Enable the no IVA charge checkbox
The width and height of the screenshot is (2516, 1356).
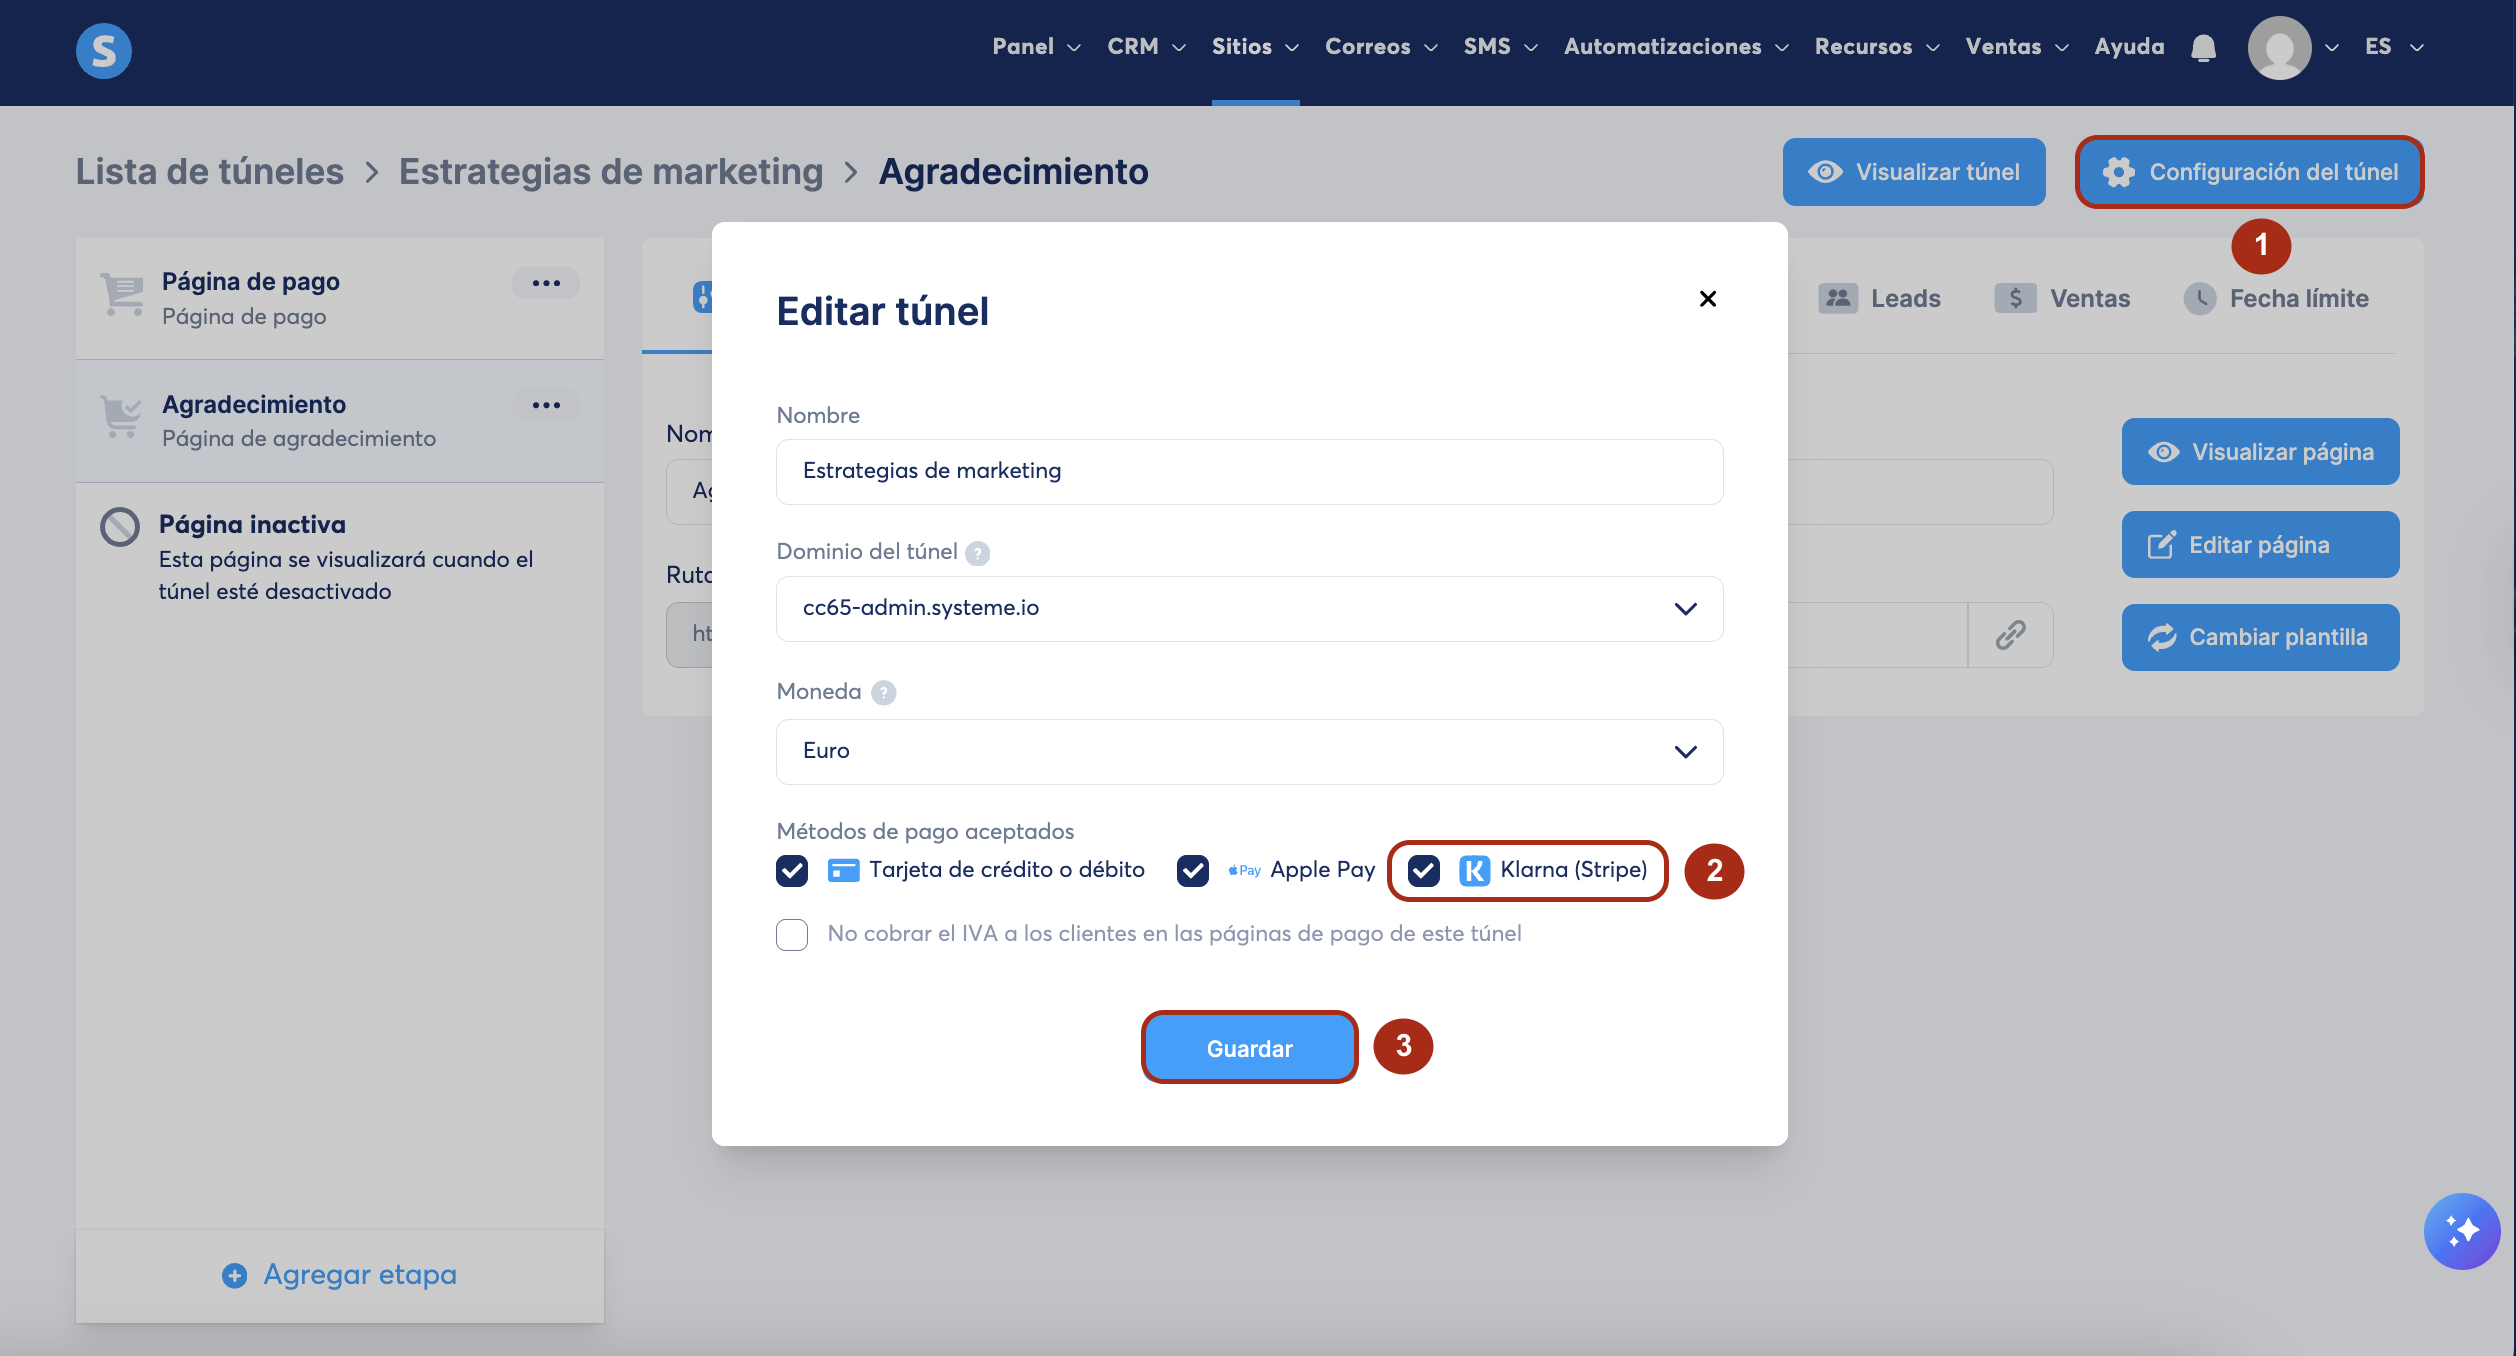pos(792,934)
